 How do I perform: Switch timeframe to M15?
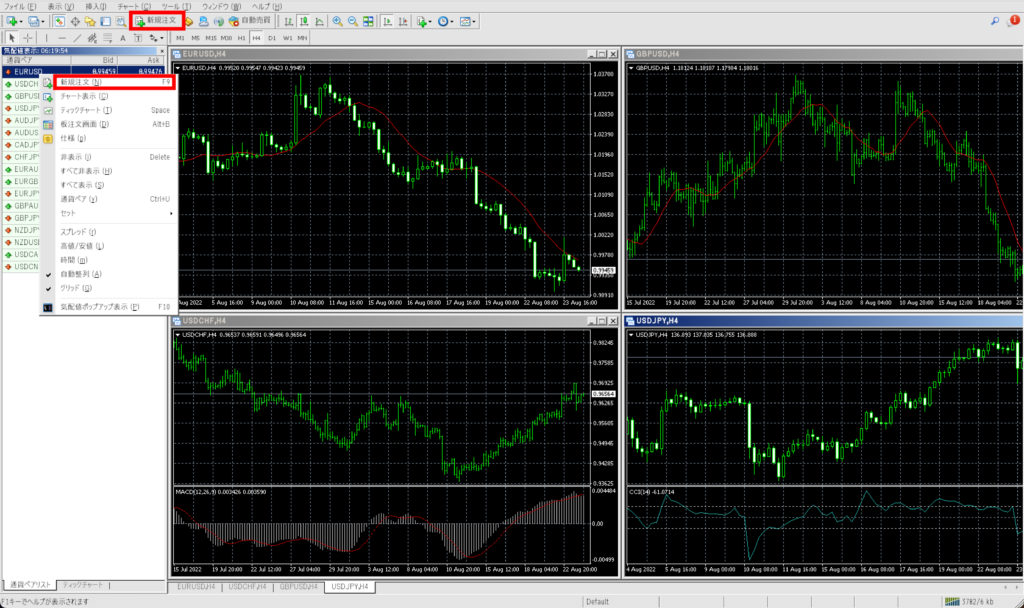[x=211, y=38]
